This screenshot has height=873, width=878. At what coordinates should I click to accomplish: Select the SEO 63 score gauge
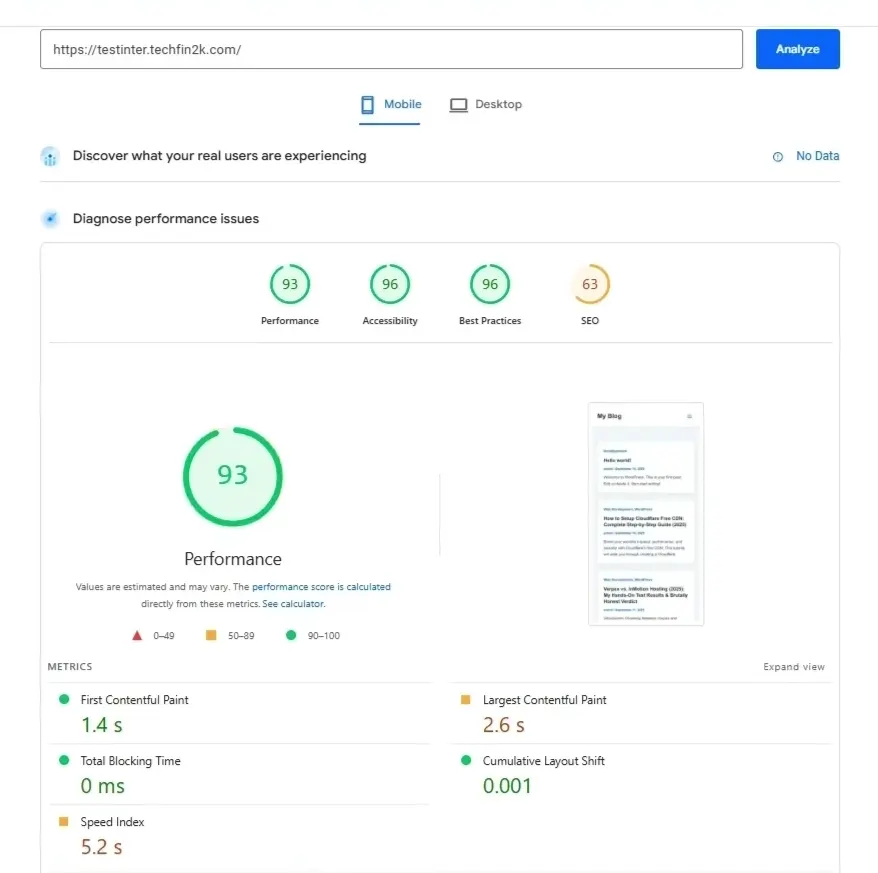590,284
